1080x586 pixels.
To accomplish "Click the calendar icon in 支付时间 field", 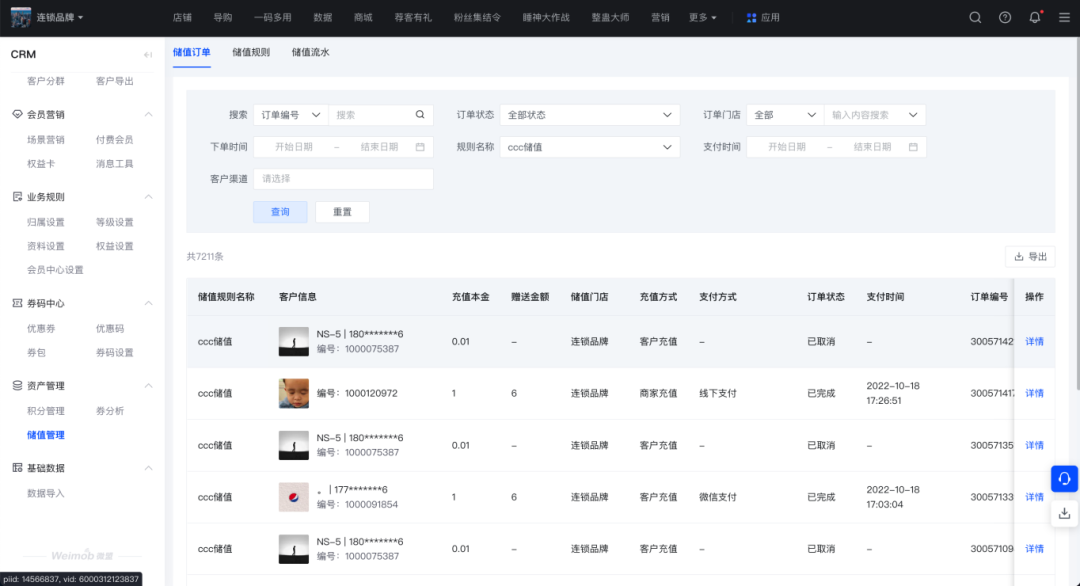I will (x=913, y=147).
